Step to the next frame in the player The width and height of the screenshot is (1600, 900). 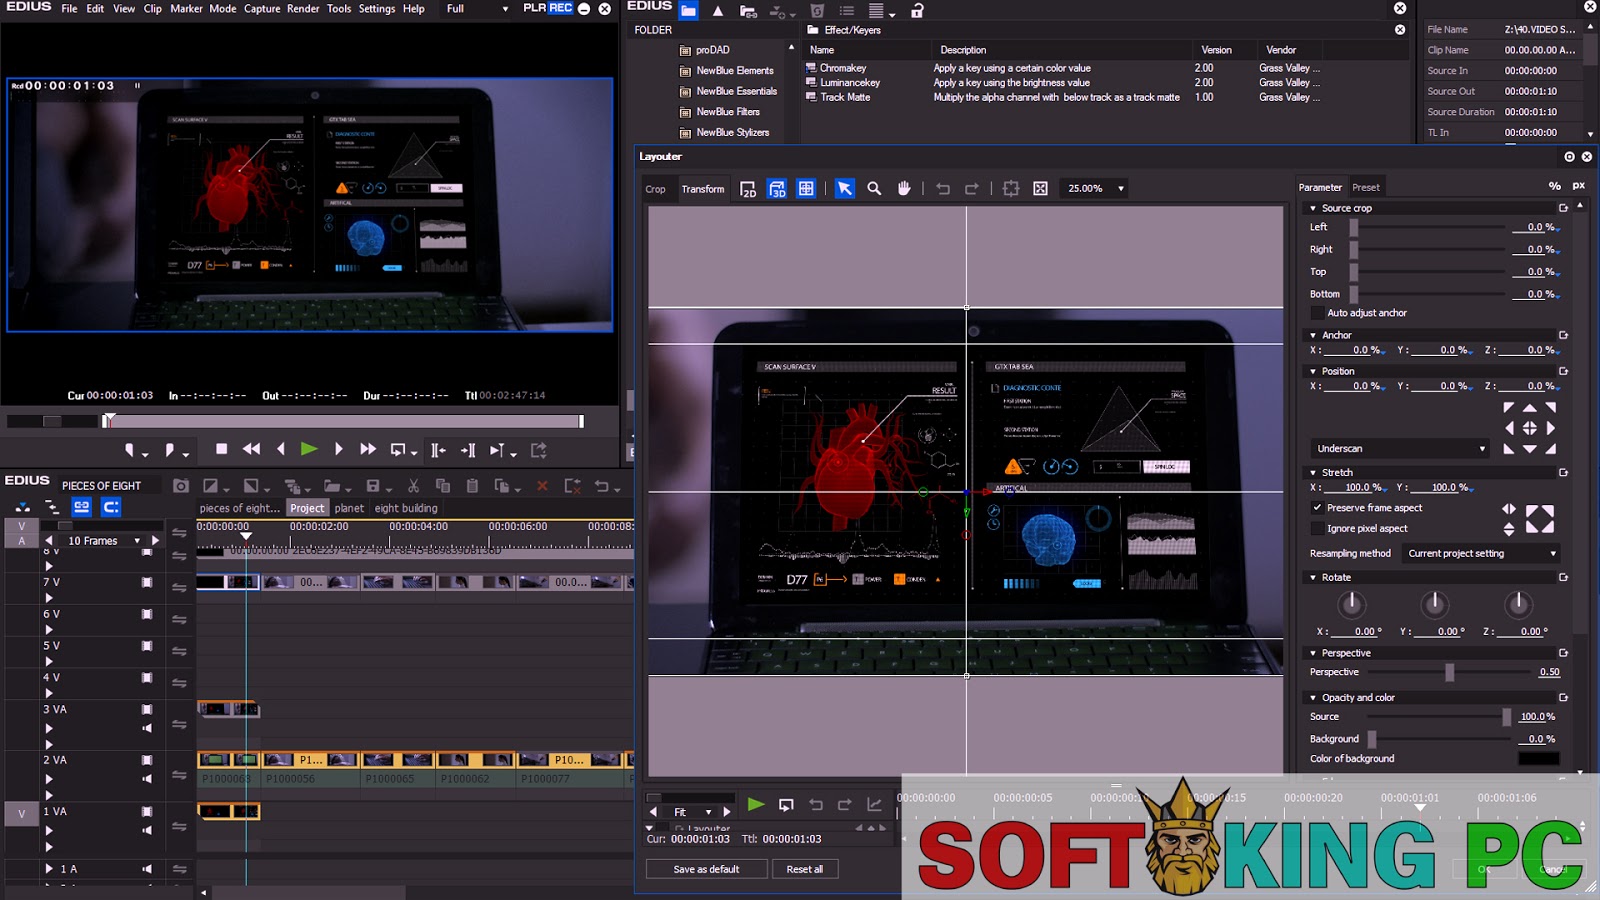click(338, 450)
